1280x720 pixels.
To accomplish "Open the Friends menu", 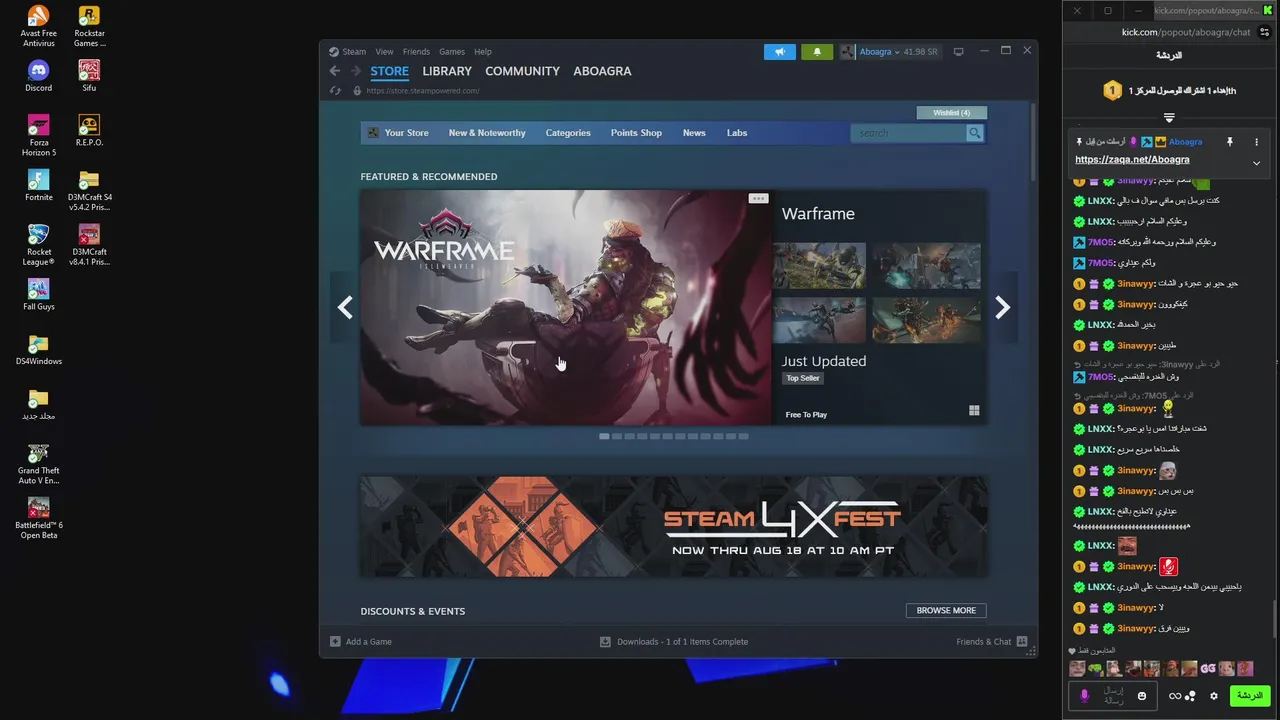I will click(x=416, y=52).
